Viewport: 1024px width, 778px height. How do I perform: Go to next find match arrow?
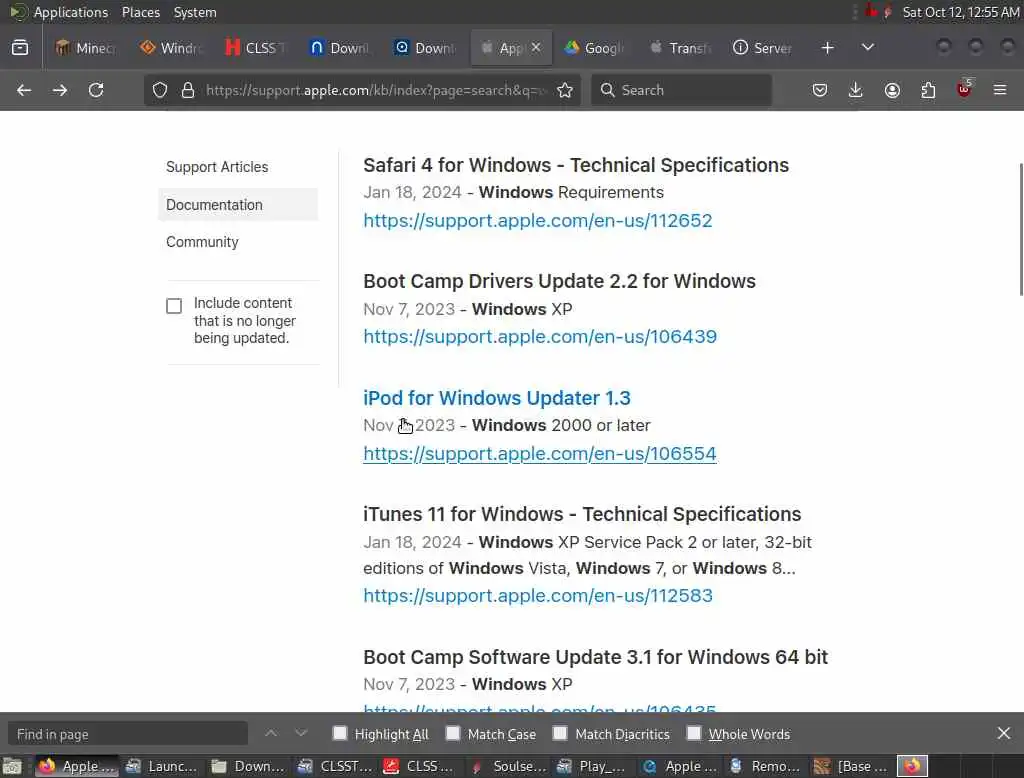click(x=301, y=734)
